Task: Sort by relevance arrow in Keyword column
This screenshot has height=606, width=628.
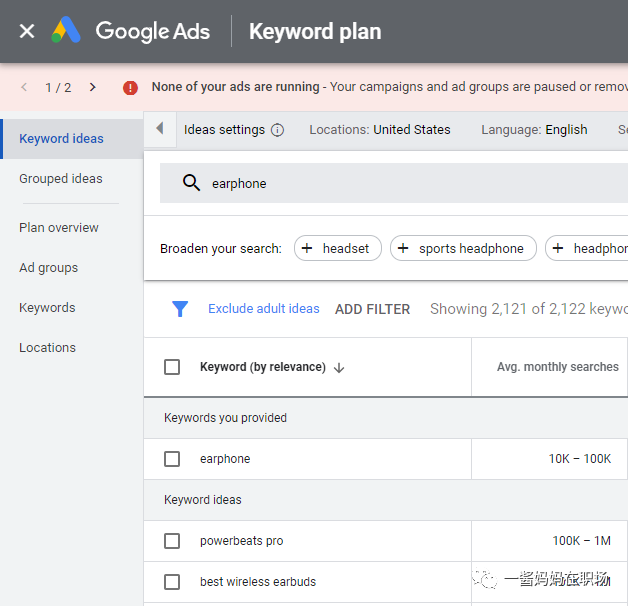Action: point(339,367)
